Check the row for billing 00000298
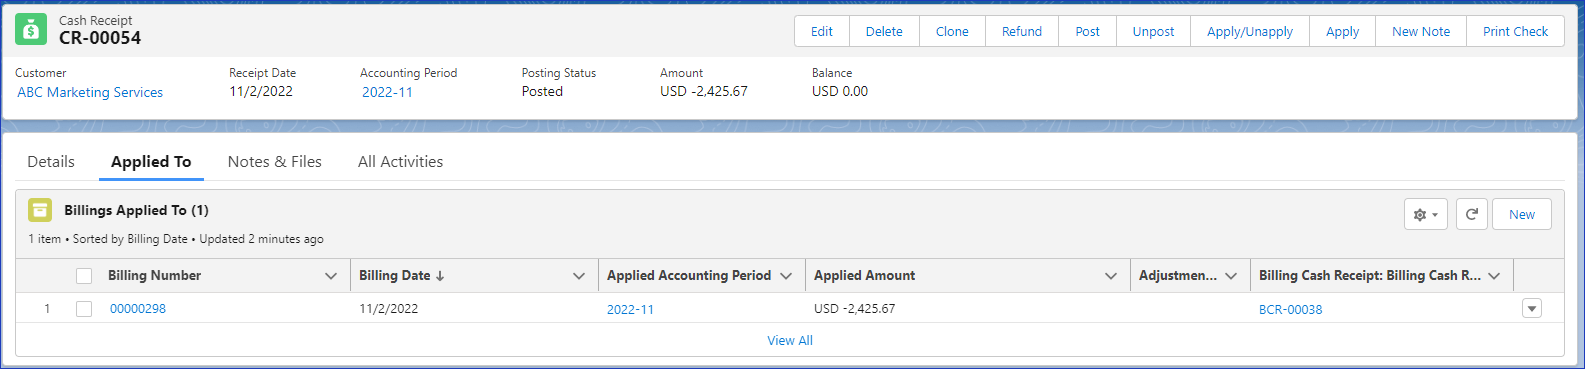The height and width of the screenshot is (369, 1585). point(84,309)
